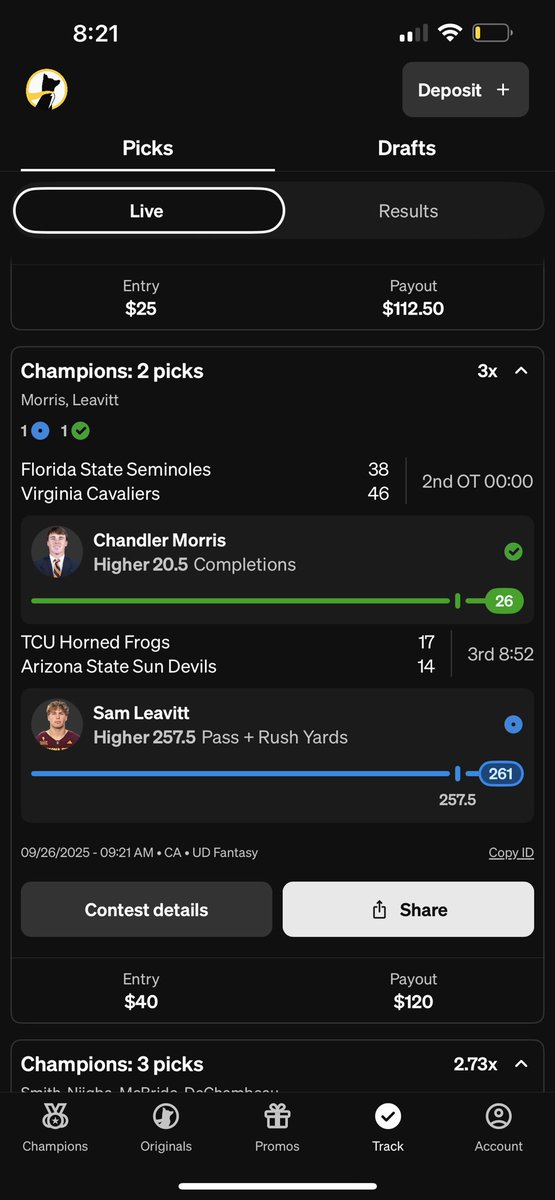Switch to the Results toggle
The image size is (555, 1200).
point(408,211)
